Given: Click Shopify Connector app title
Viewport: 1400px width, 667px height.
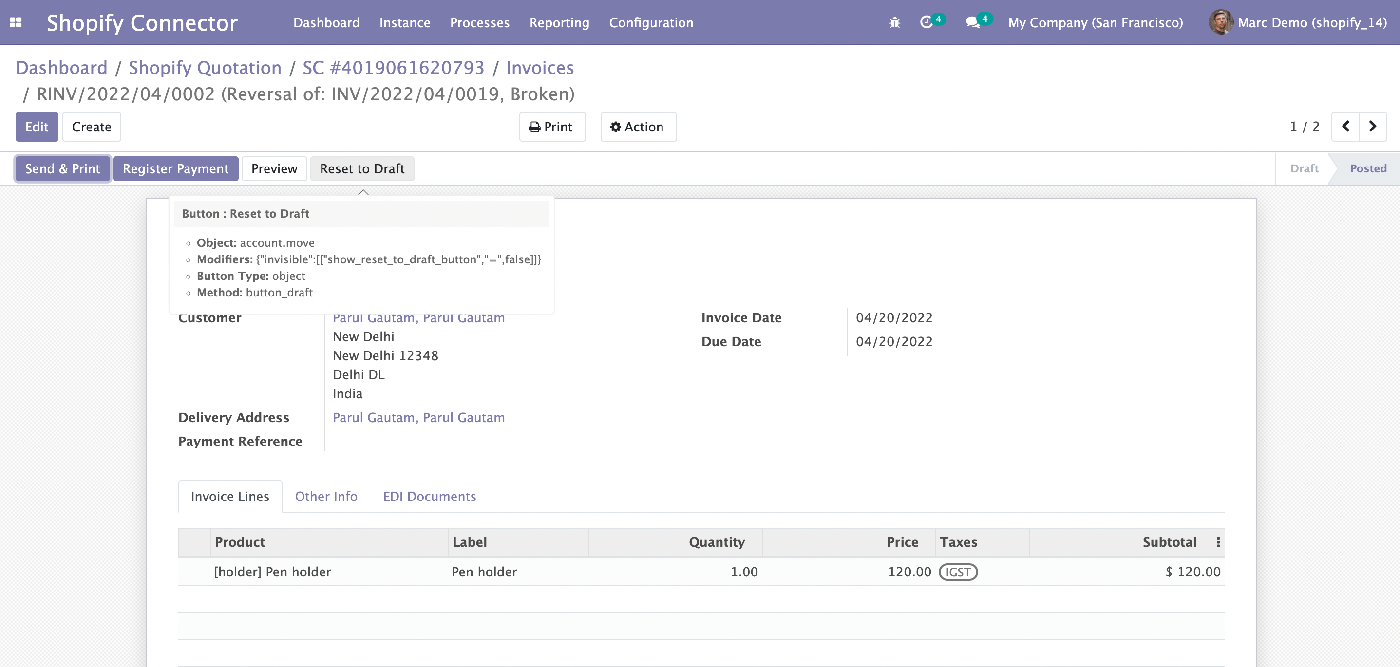Looking at the screenshot, I should (142, 22).
